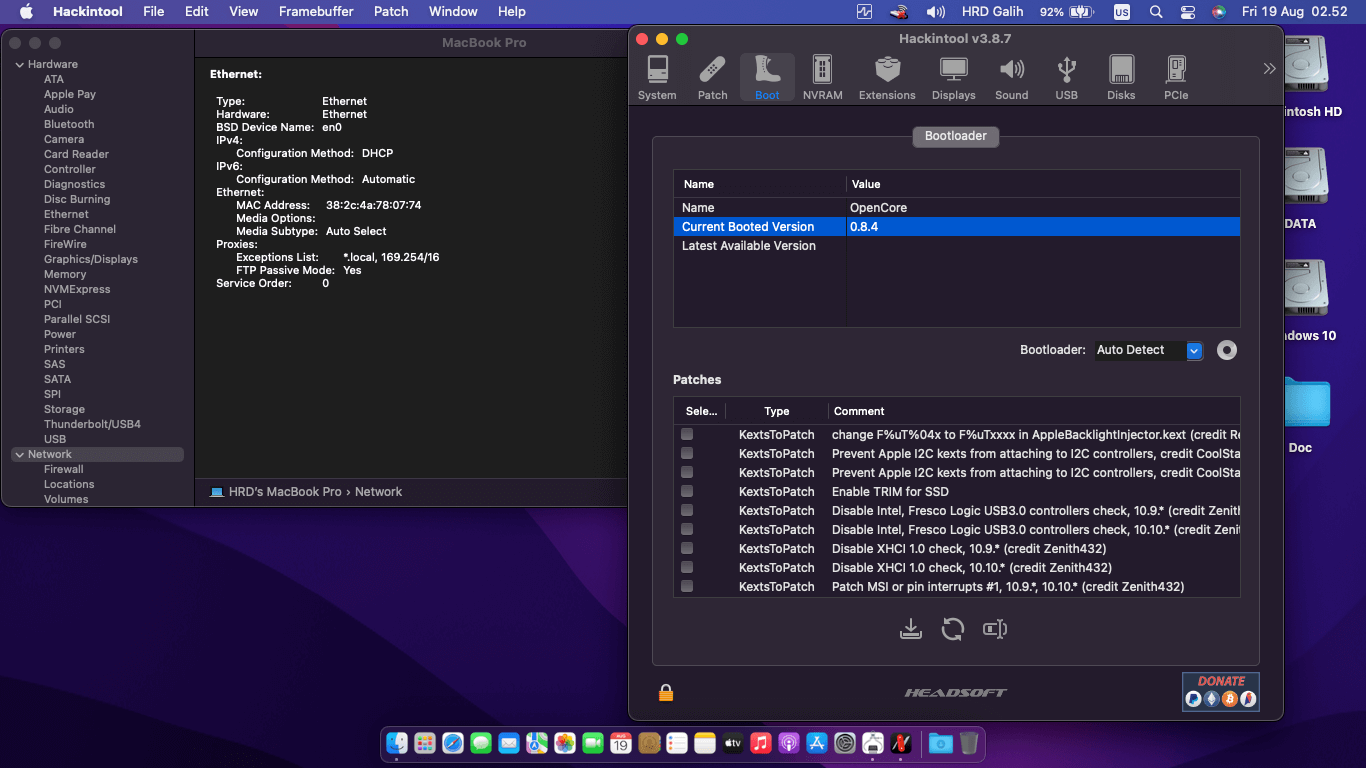Open the PCIe toolbar section
This screenshot has height=768, width=1366.
(1176, 78)
